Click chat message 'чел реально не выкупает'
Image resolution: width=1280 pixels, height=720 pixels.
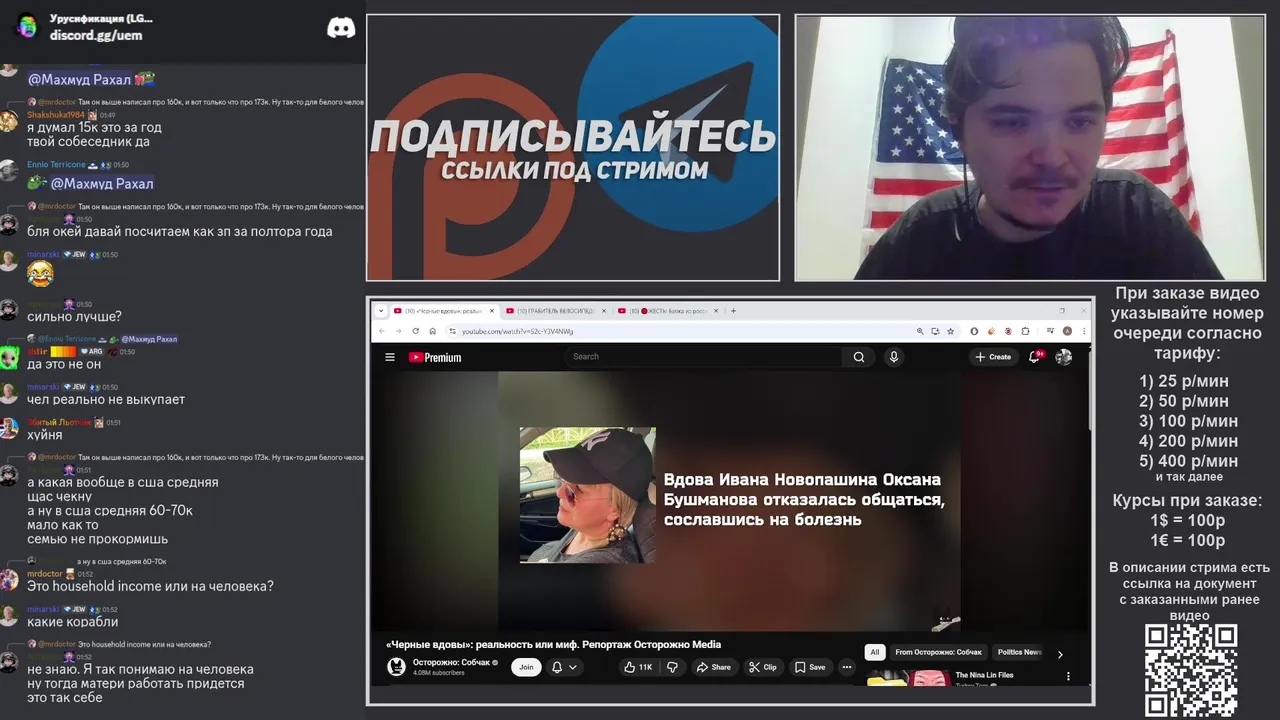(x=106, y=399)
